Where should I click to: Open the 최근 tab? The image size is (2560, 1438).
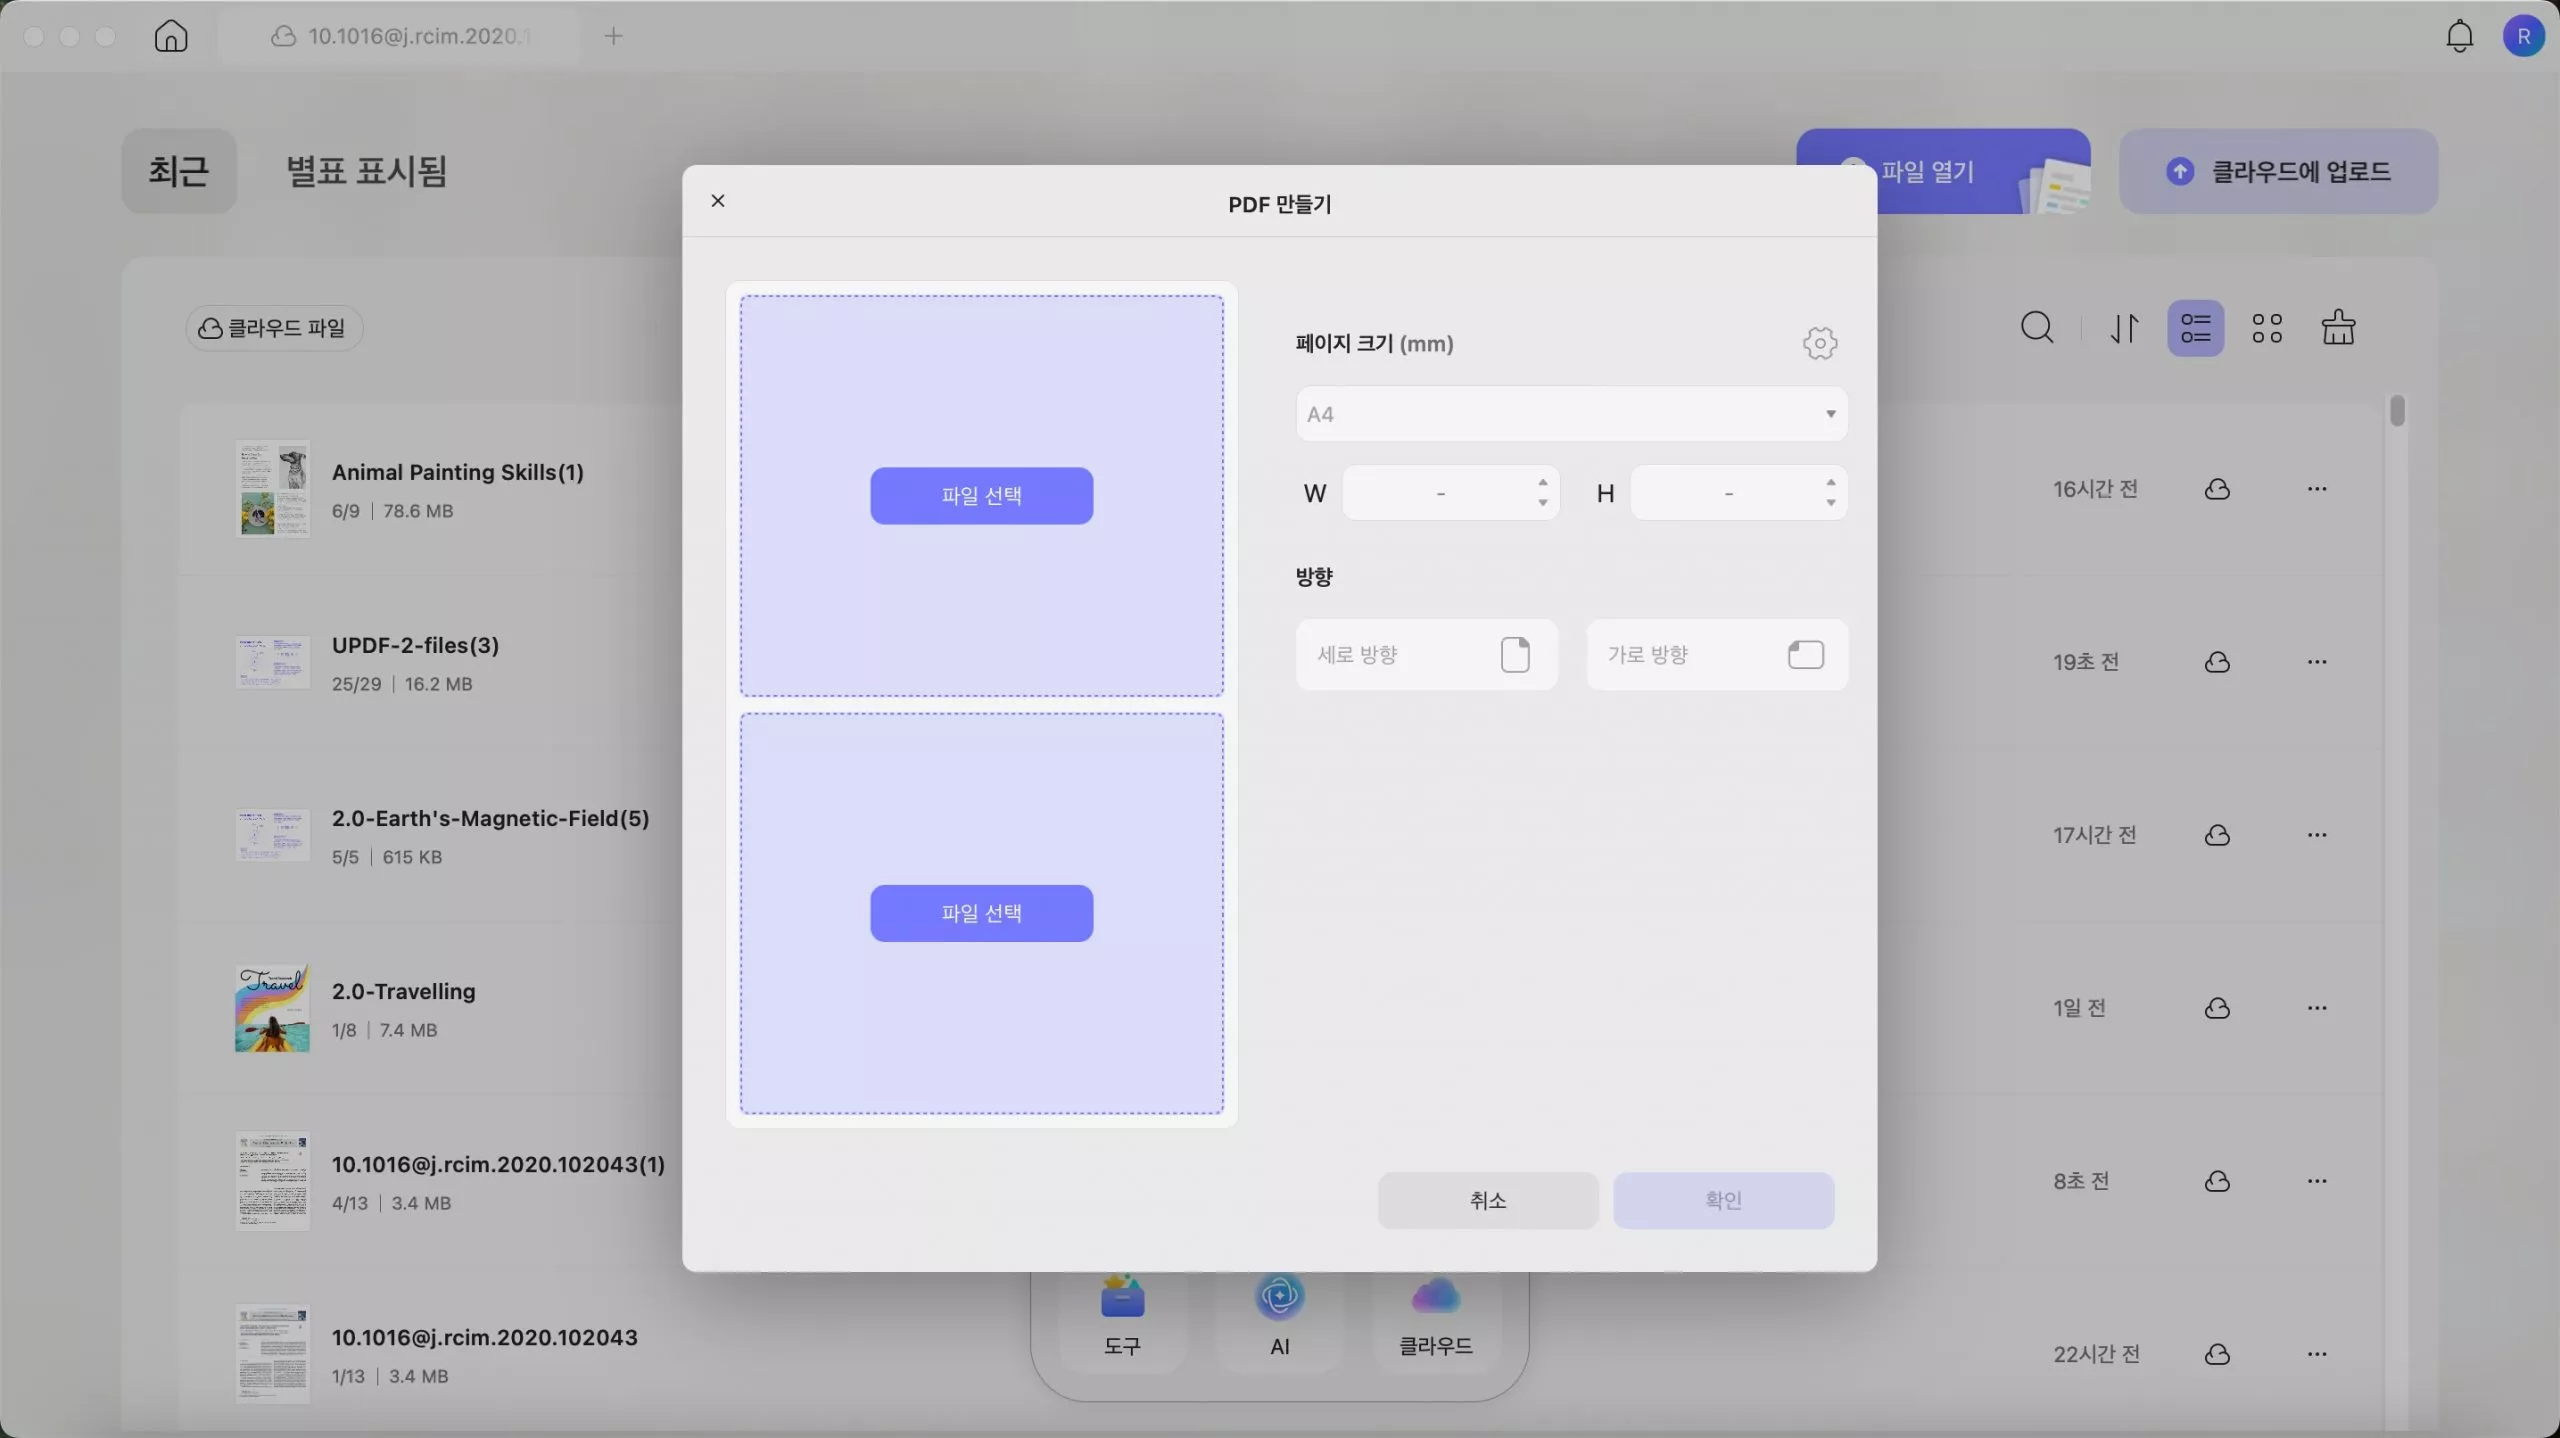tap(179, 171)
